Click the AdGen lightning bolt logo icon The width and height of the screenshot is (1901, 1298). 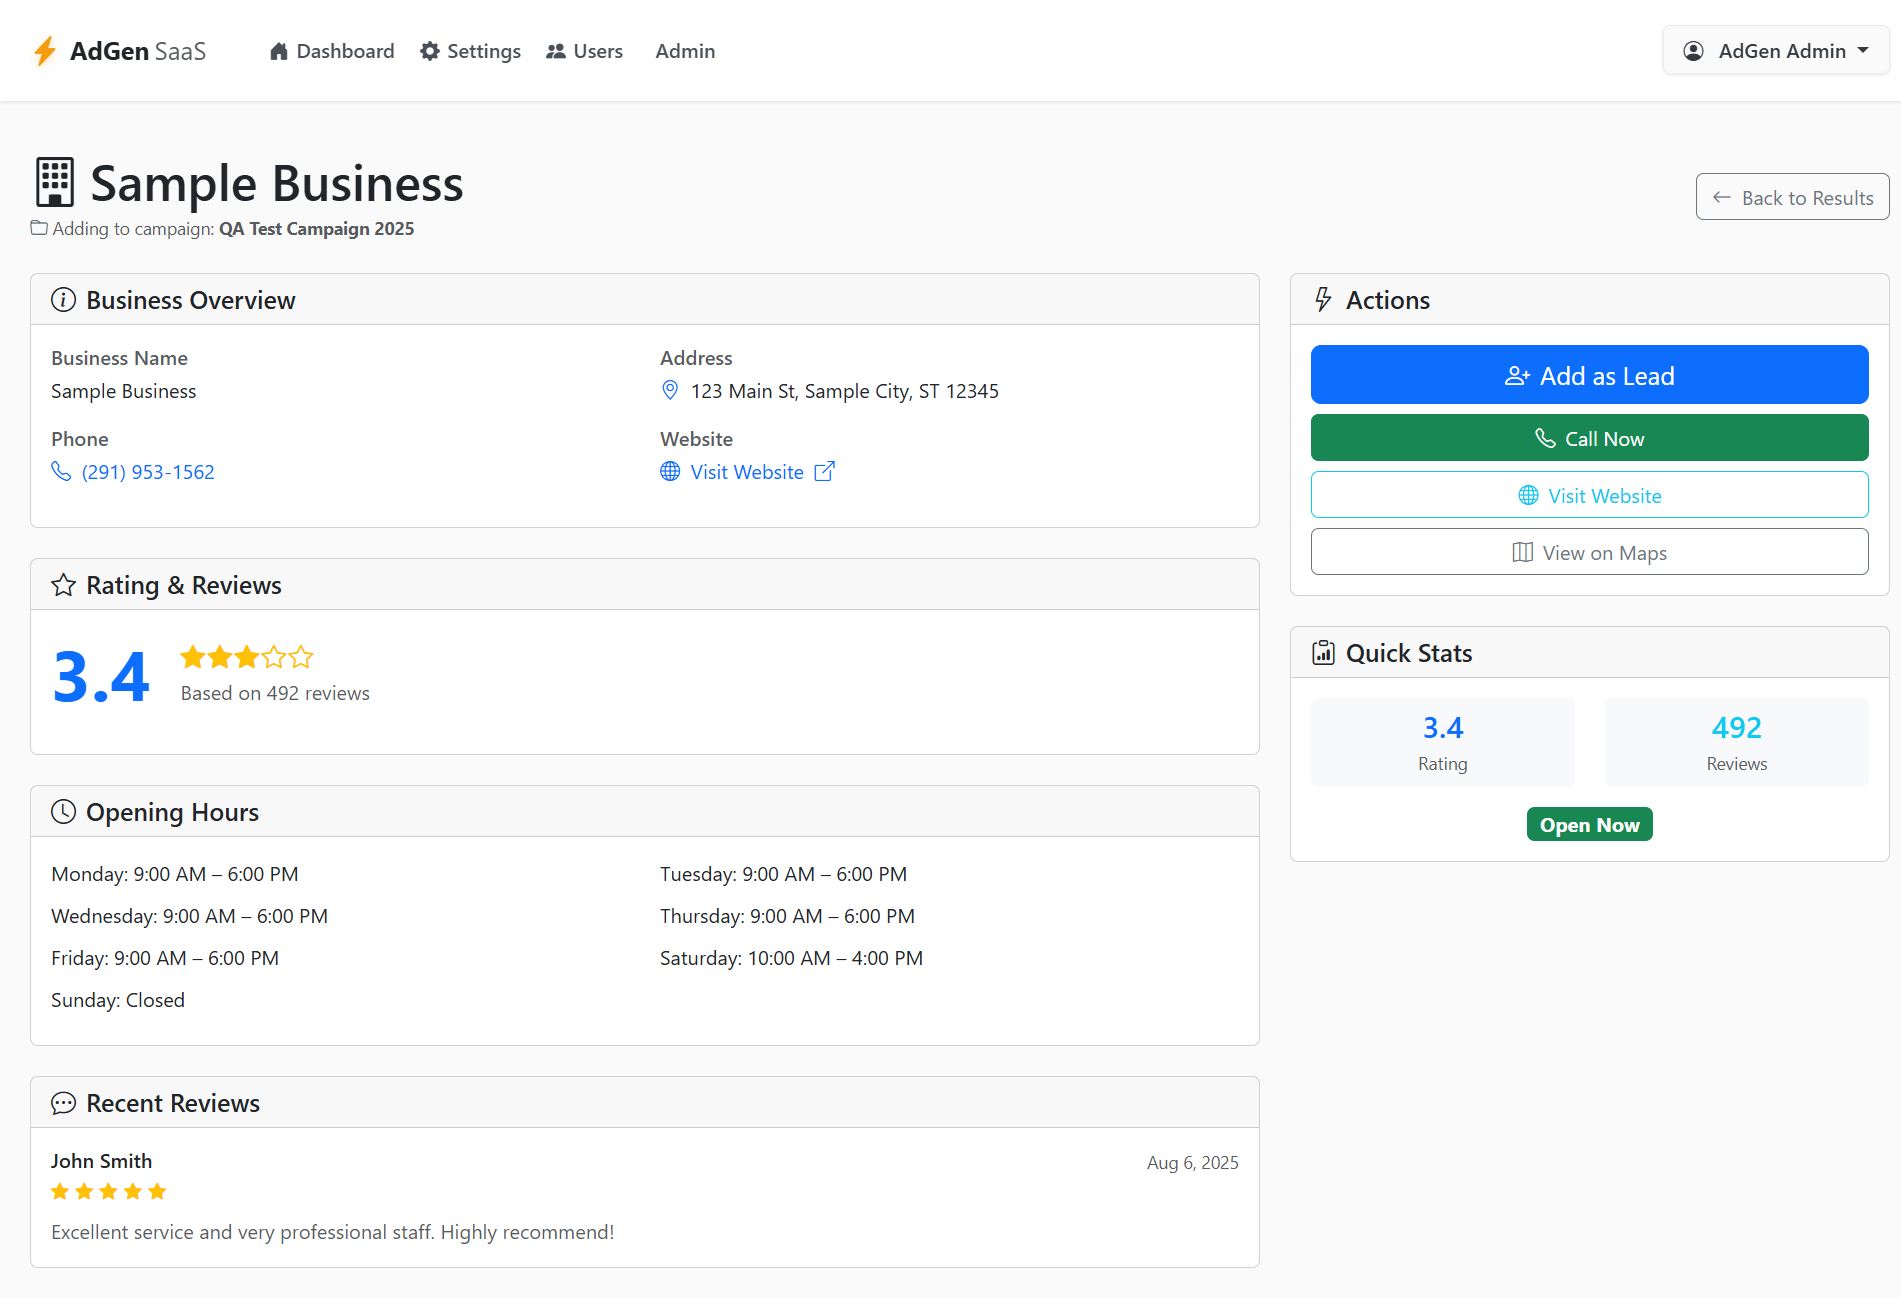tap(45, 51)
